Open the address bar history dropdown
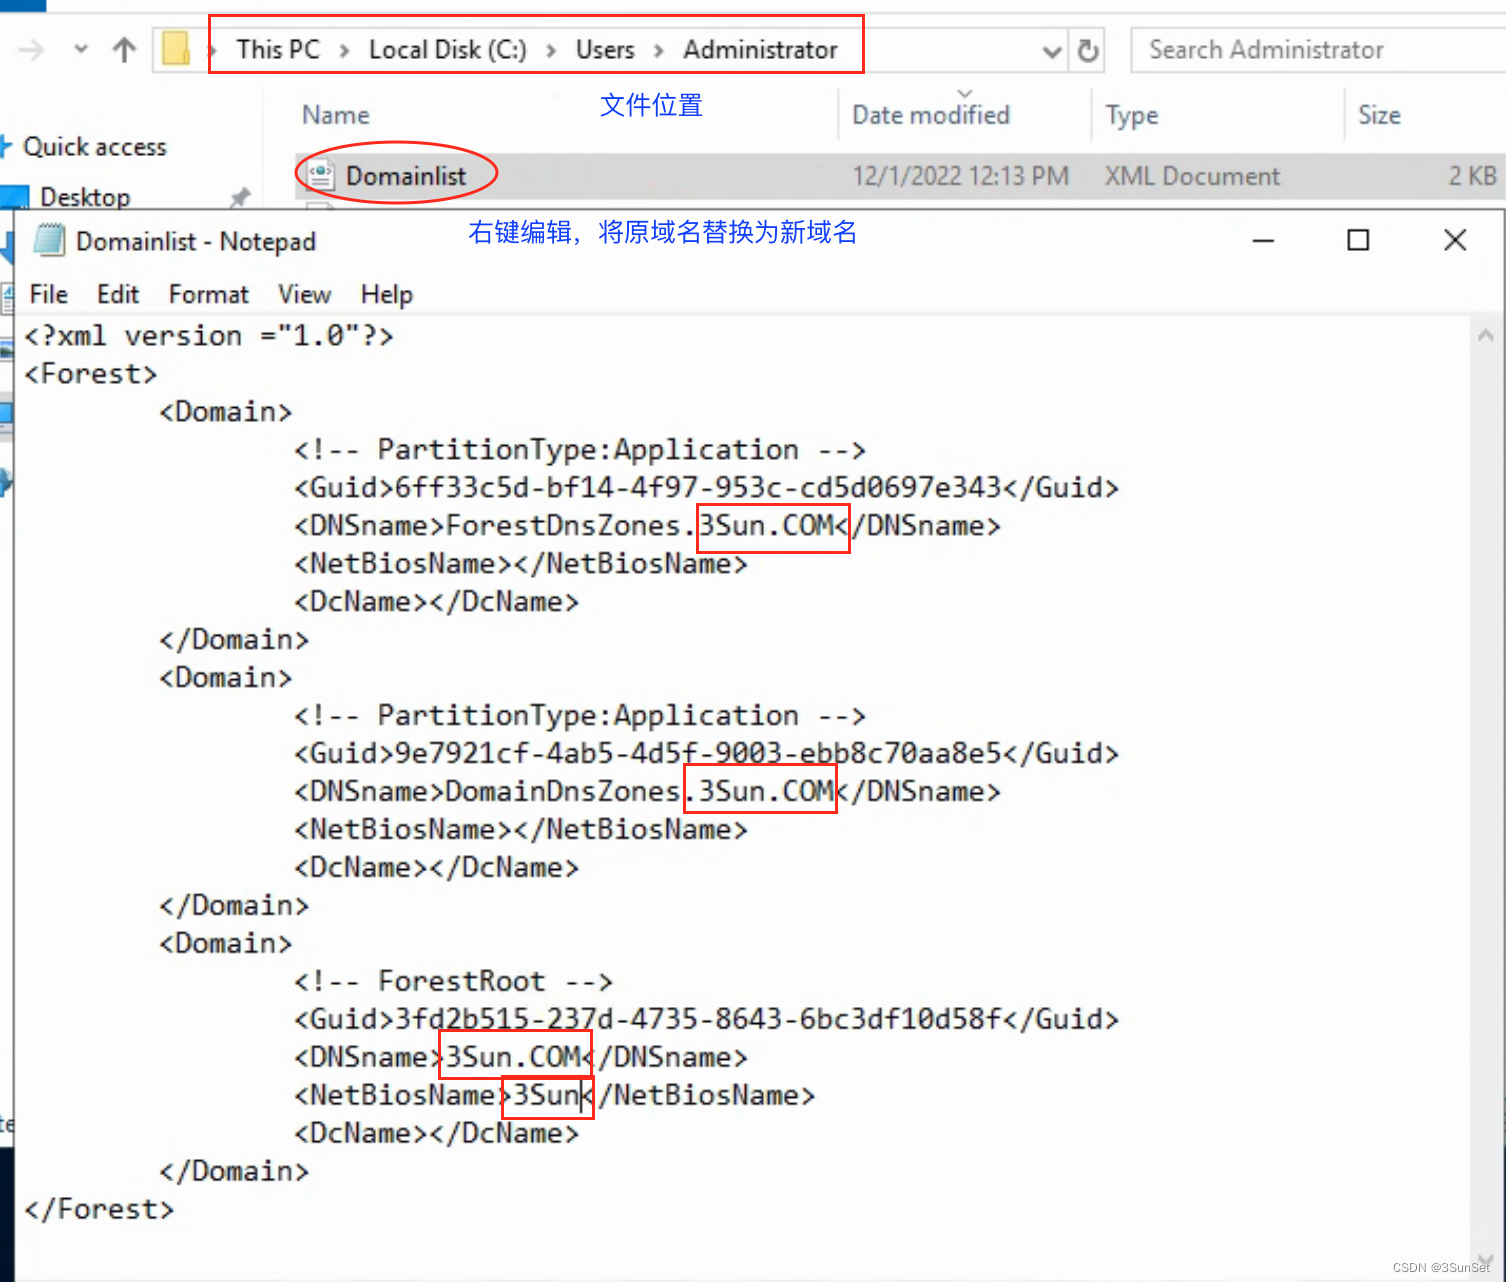This screenshot has height=1282, width=1506. click(x=1052, y=49)
